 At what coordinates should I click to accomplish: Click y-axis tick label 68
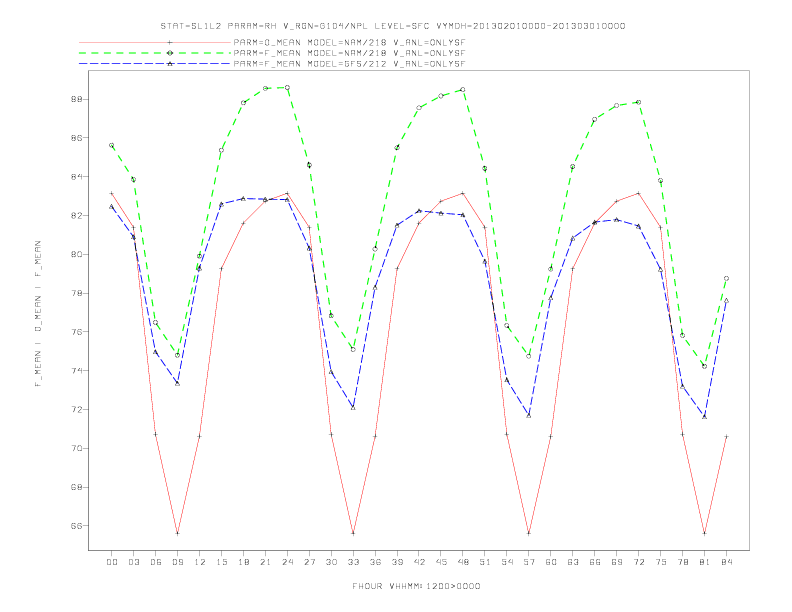click(77, 487)
